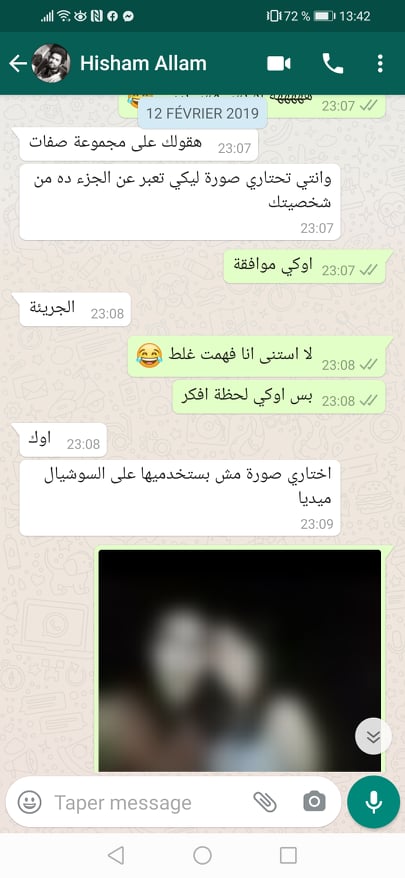The height and width of the screenshot is (878, 405).
Task: Open the three-dot more options menu
Action: [380, 64]
